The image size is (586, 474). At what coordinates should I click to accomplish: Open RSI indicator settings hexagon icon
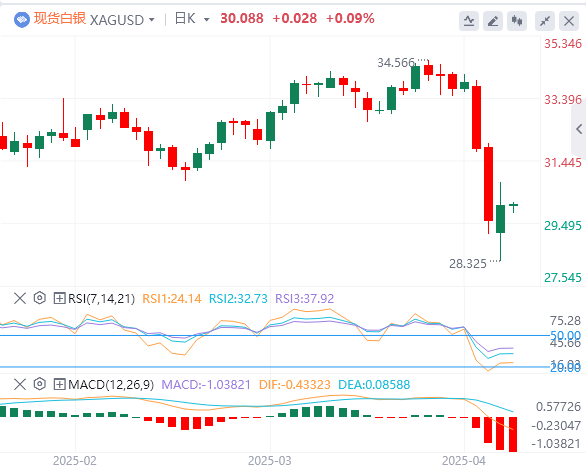[40, 298]
